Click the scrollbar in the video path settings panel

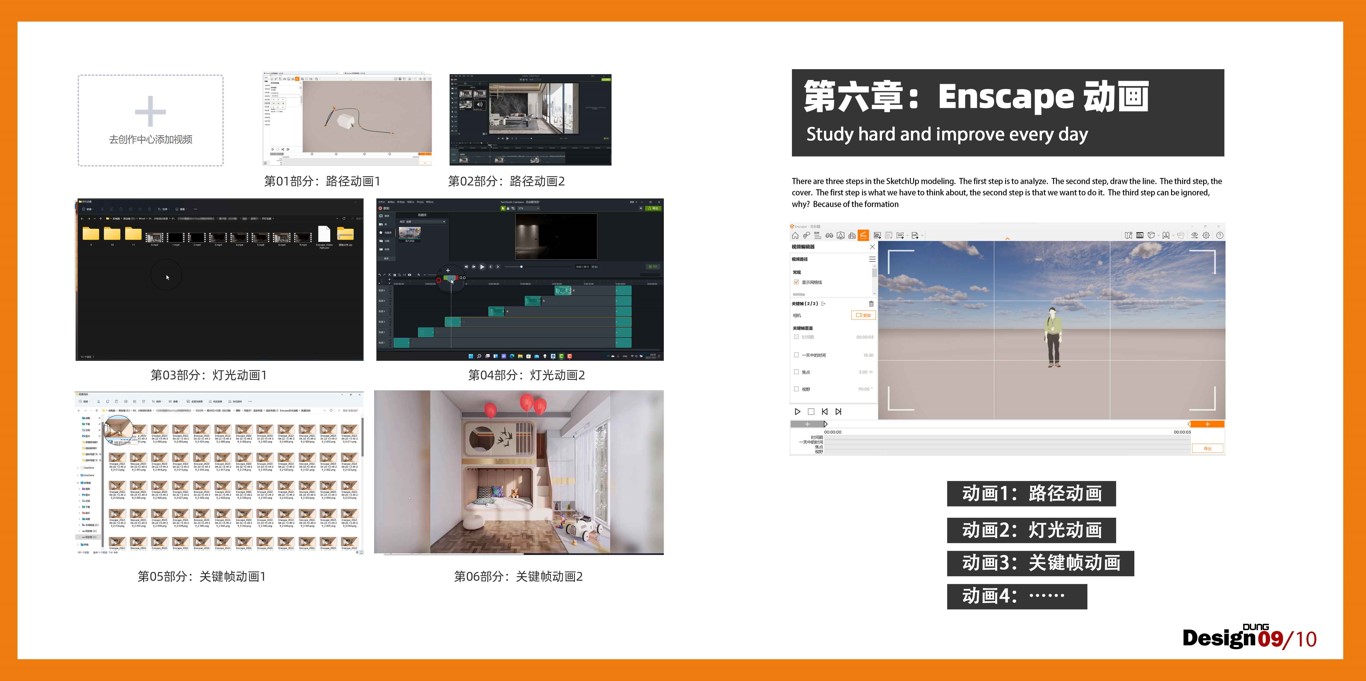click(x=874, y=272)
